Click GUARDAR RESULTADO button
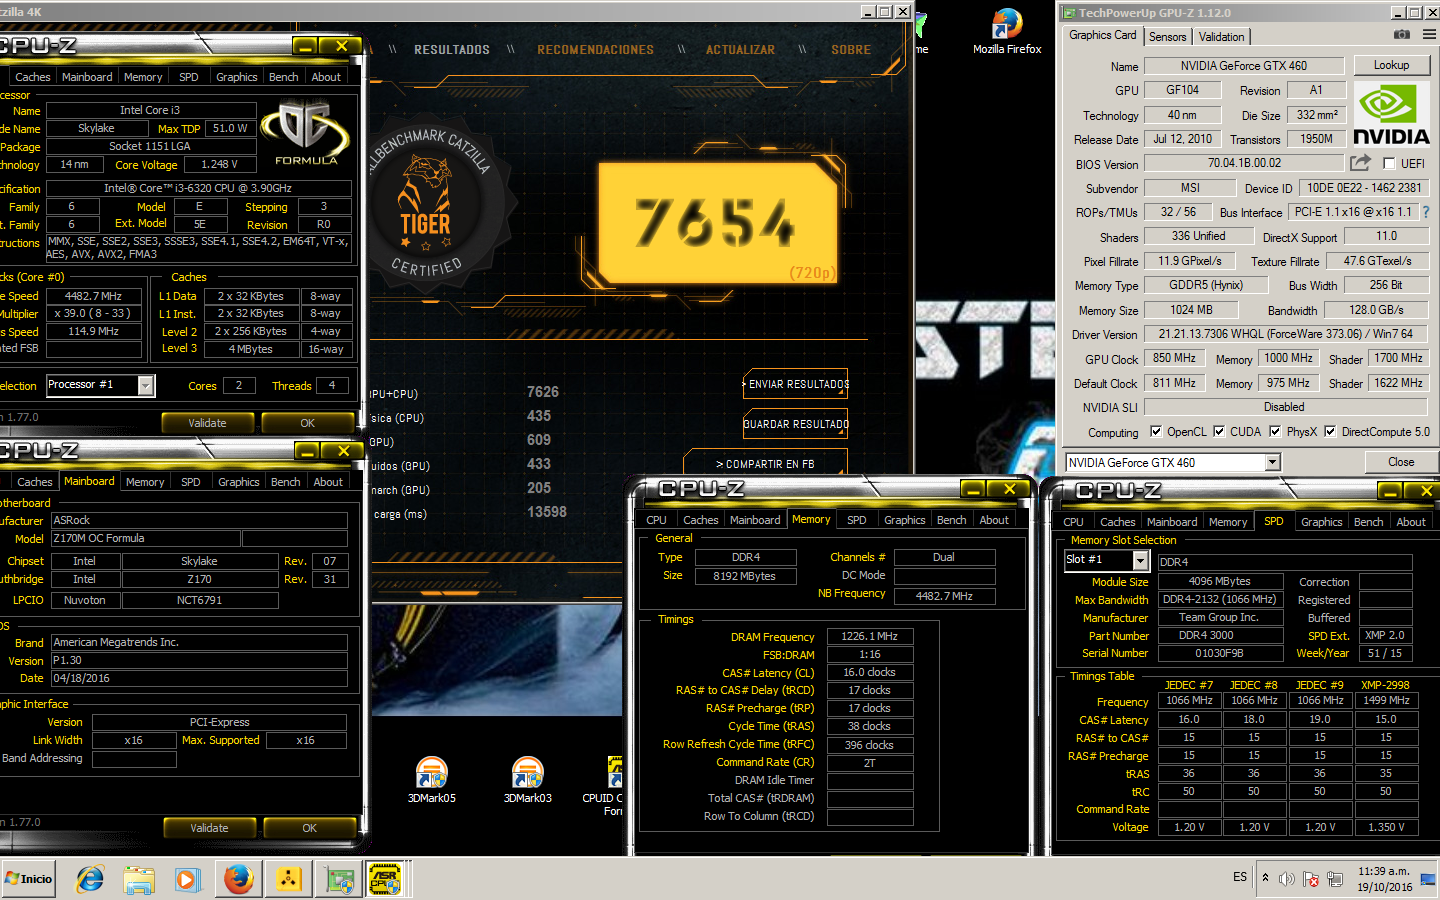The width and height of the screenshot is (1440, 900). tap(796, 424)
